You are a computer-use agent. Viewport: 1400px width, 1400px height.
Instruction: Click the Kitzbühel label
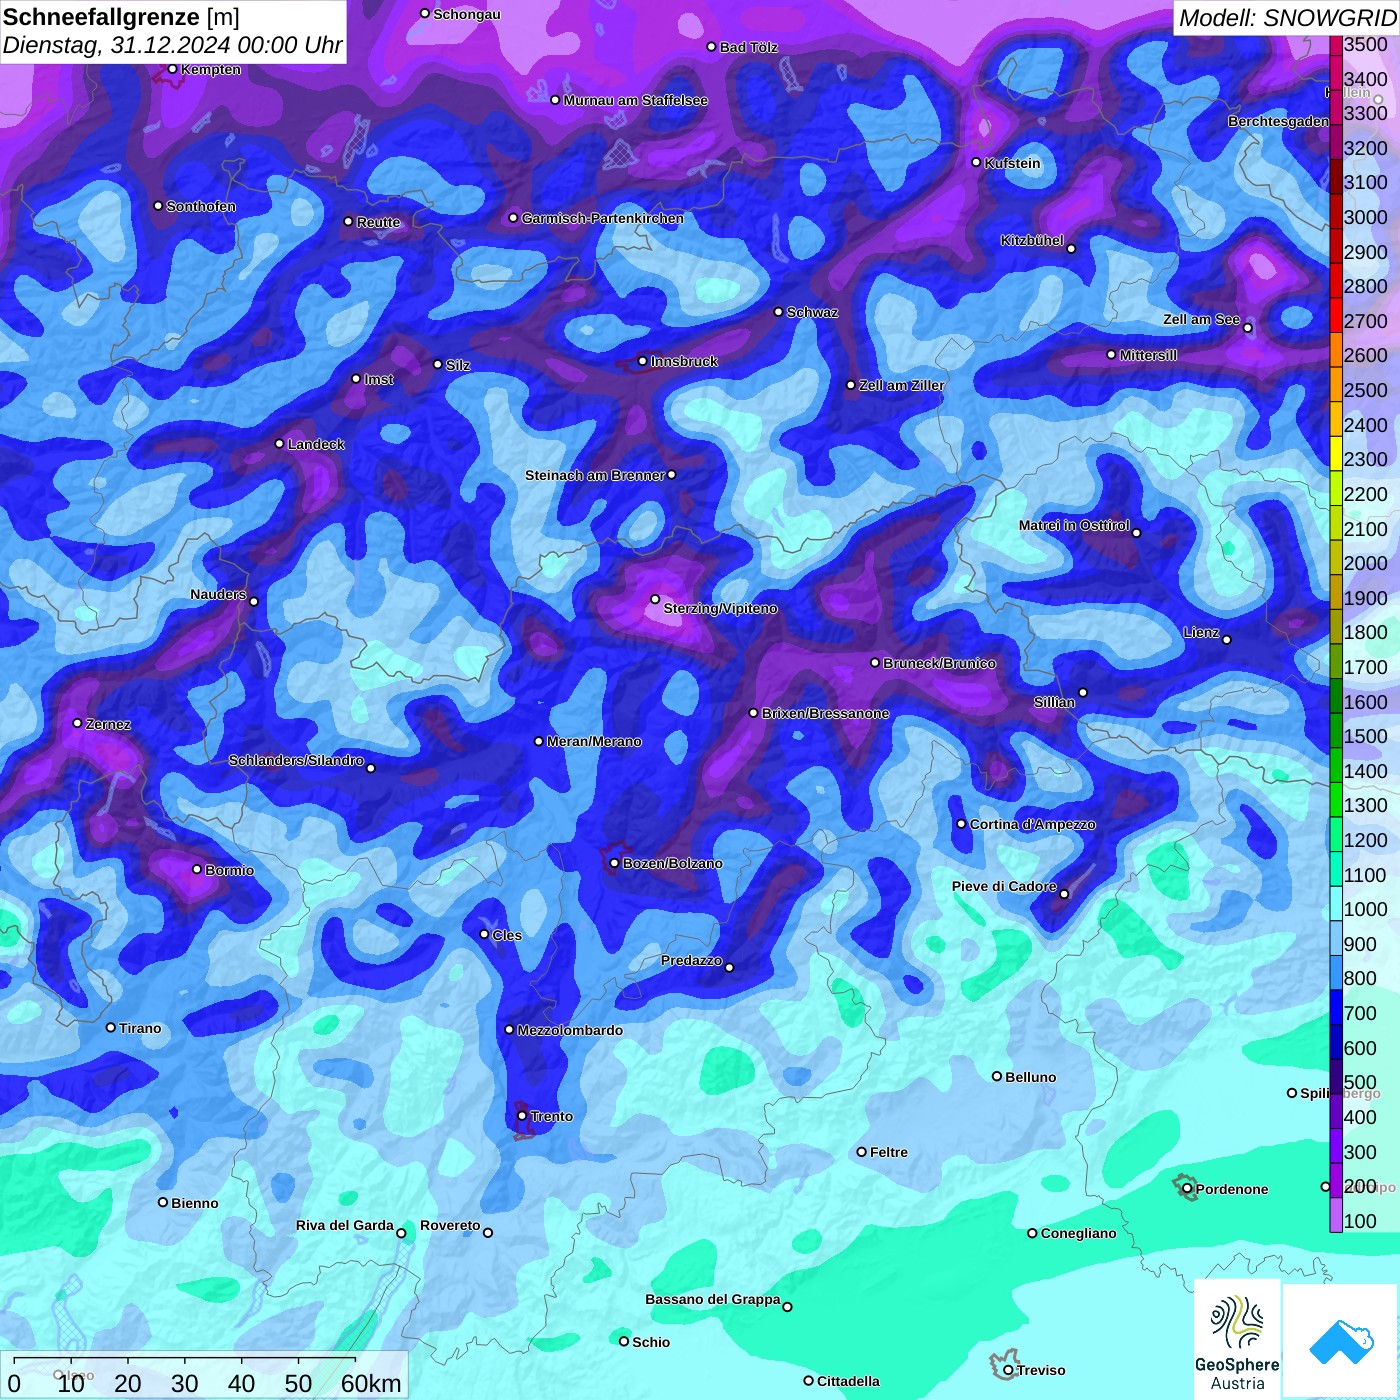1032,240
